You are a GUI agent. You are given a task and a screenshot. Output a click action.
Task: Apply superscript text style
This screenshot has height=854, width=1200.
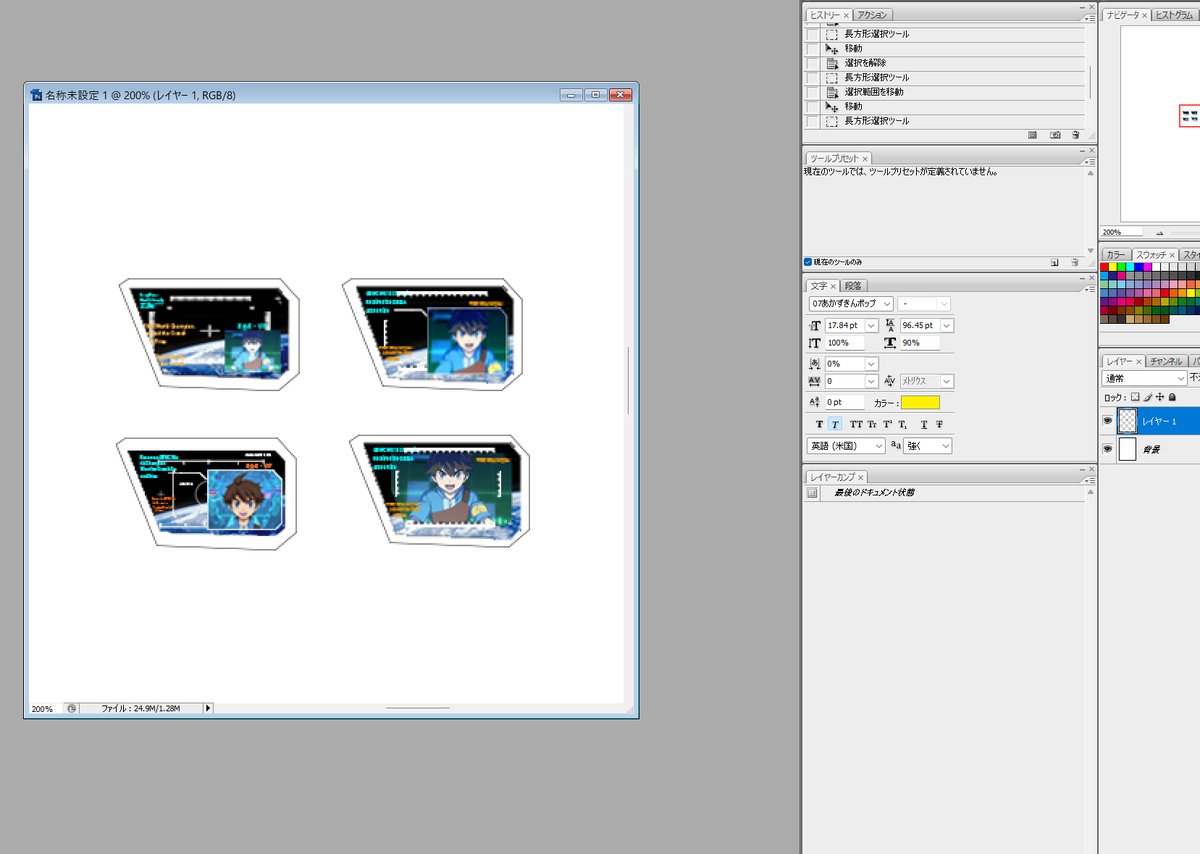point(888,424)
